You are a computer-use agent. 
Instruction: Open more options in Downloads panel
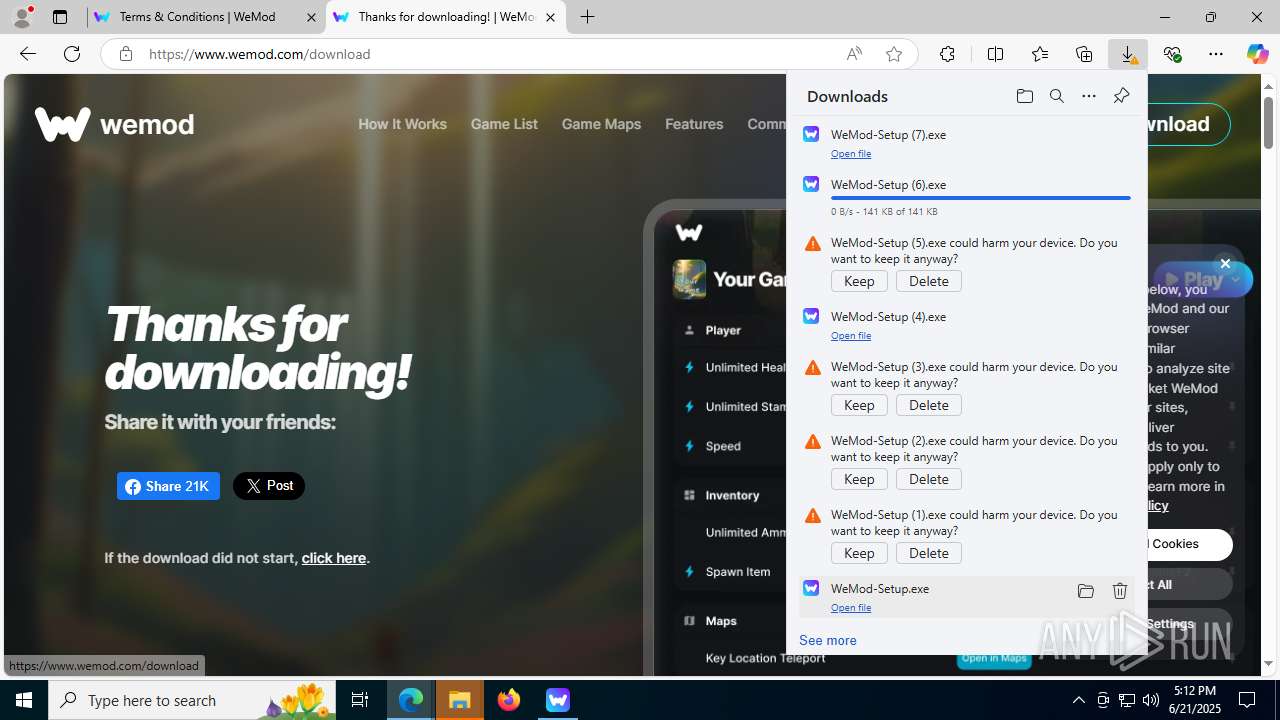point(1088,96)
